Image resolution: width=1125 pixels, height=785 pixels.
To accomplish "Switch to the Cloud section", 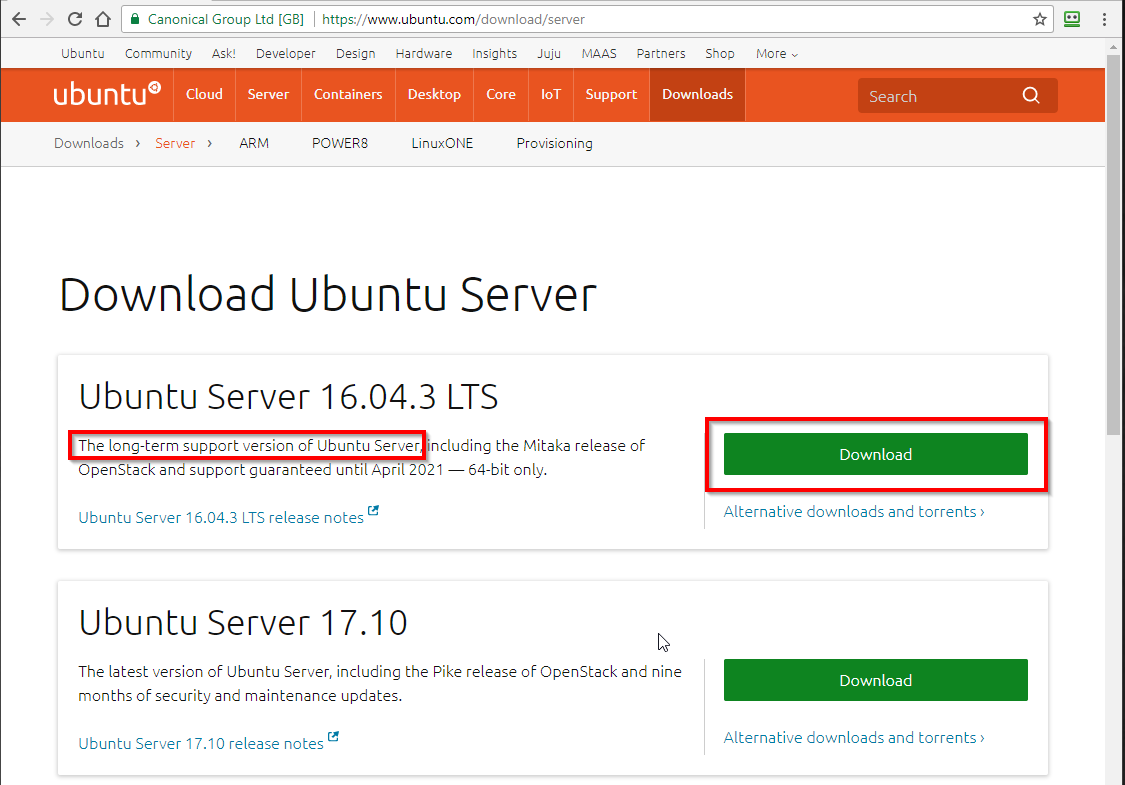I will 204,94.
